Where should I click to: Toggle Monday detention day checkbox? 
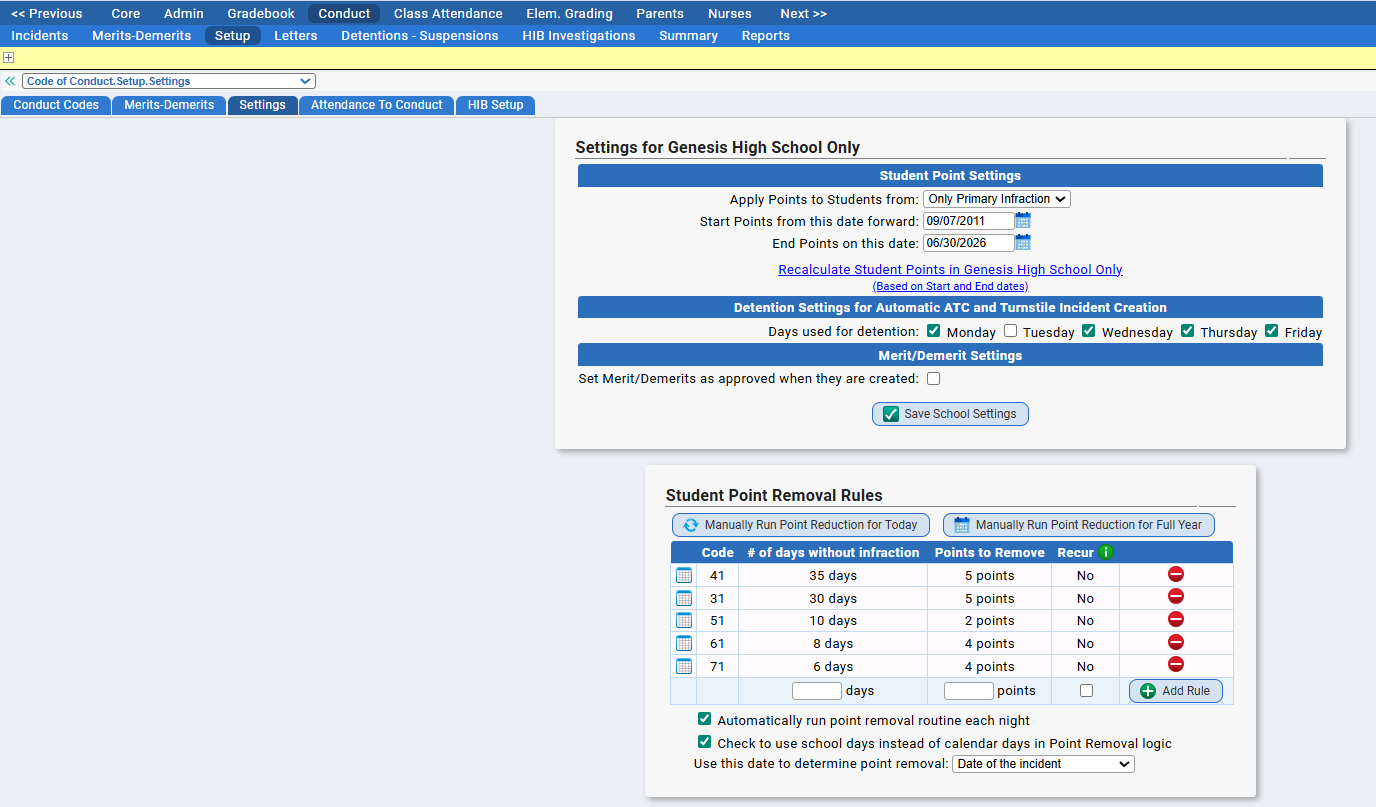933,331
